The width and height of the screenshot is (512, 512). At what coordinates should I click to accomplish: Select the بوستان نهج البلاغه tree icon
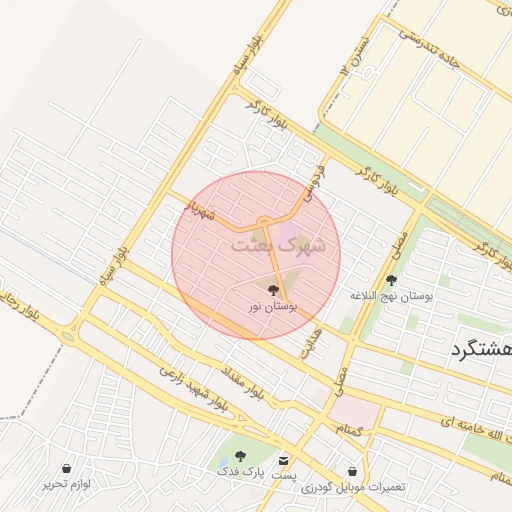point(391,280)
